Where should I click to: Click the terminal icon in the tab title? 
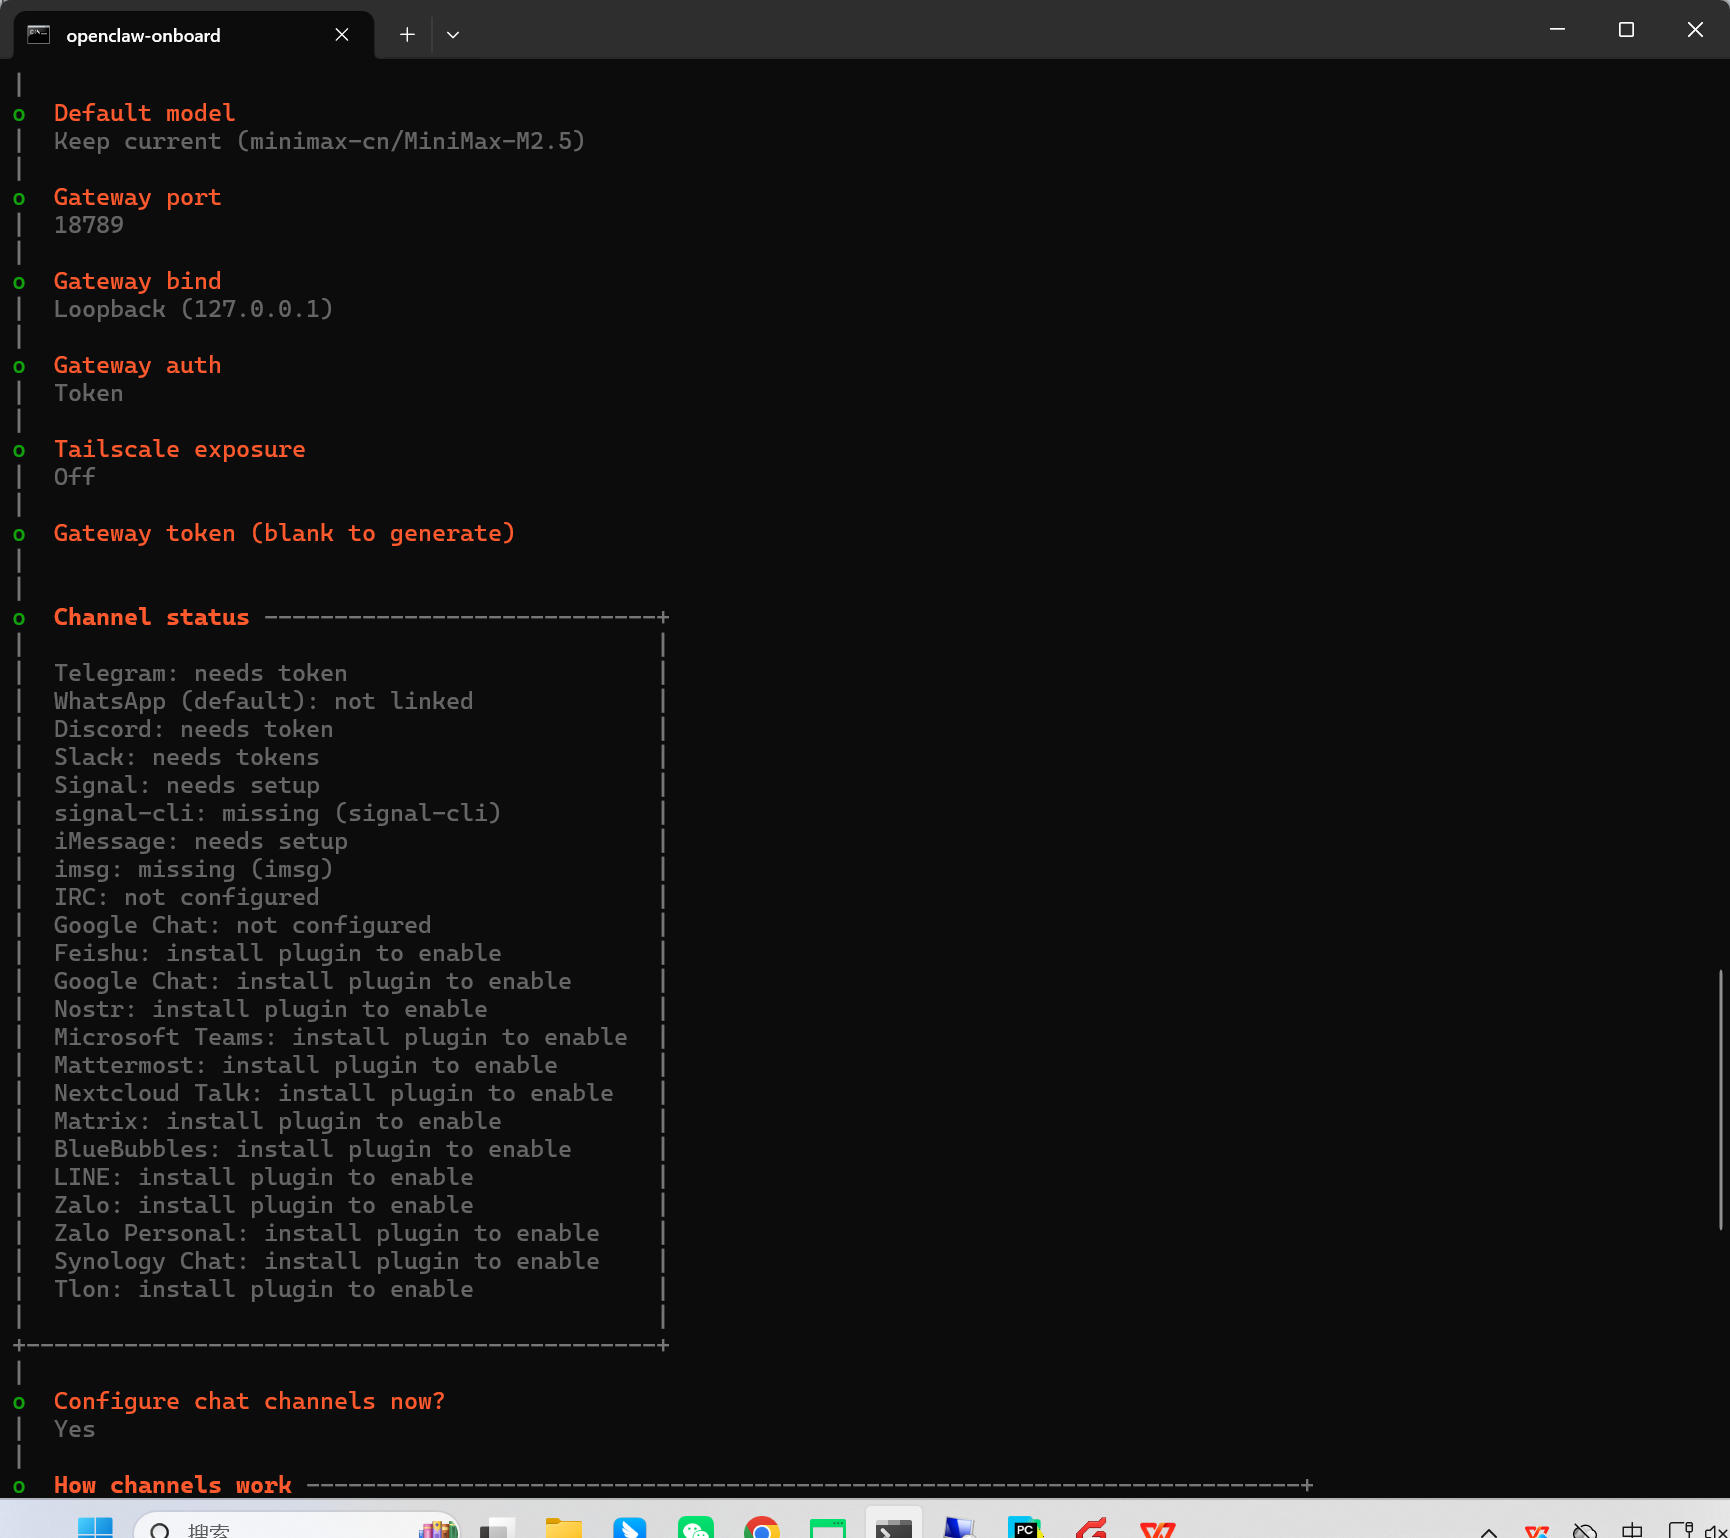click(39, 35)
